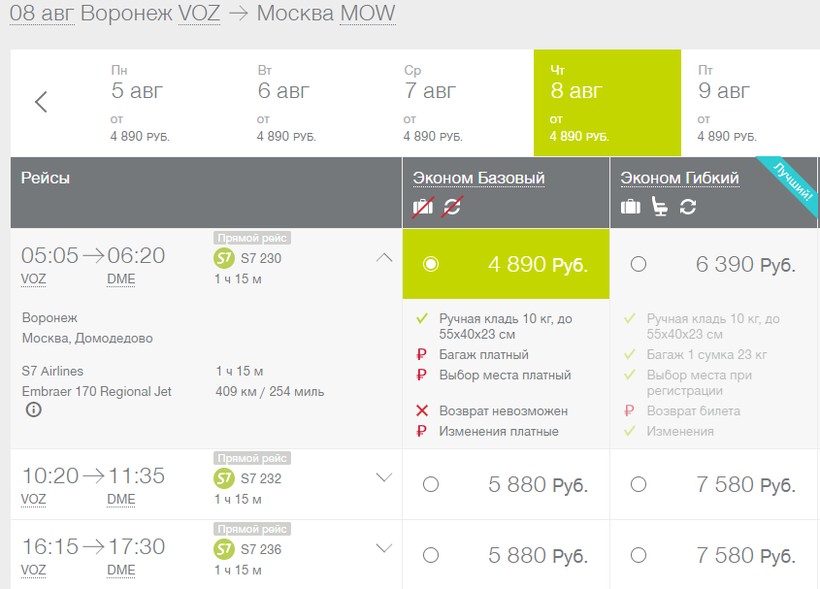
Task: Go to previous dates with left arrow
Action: pyautogui.click(x=41, y=101)
